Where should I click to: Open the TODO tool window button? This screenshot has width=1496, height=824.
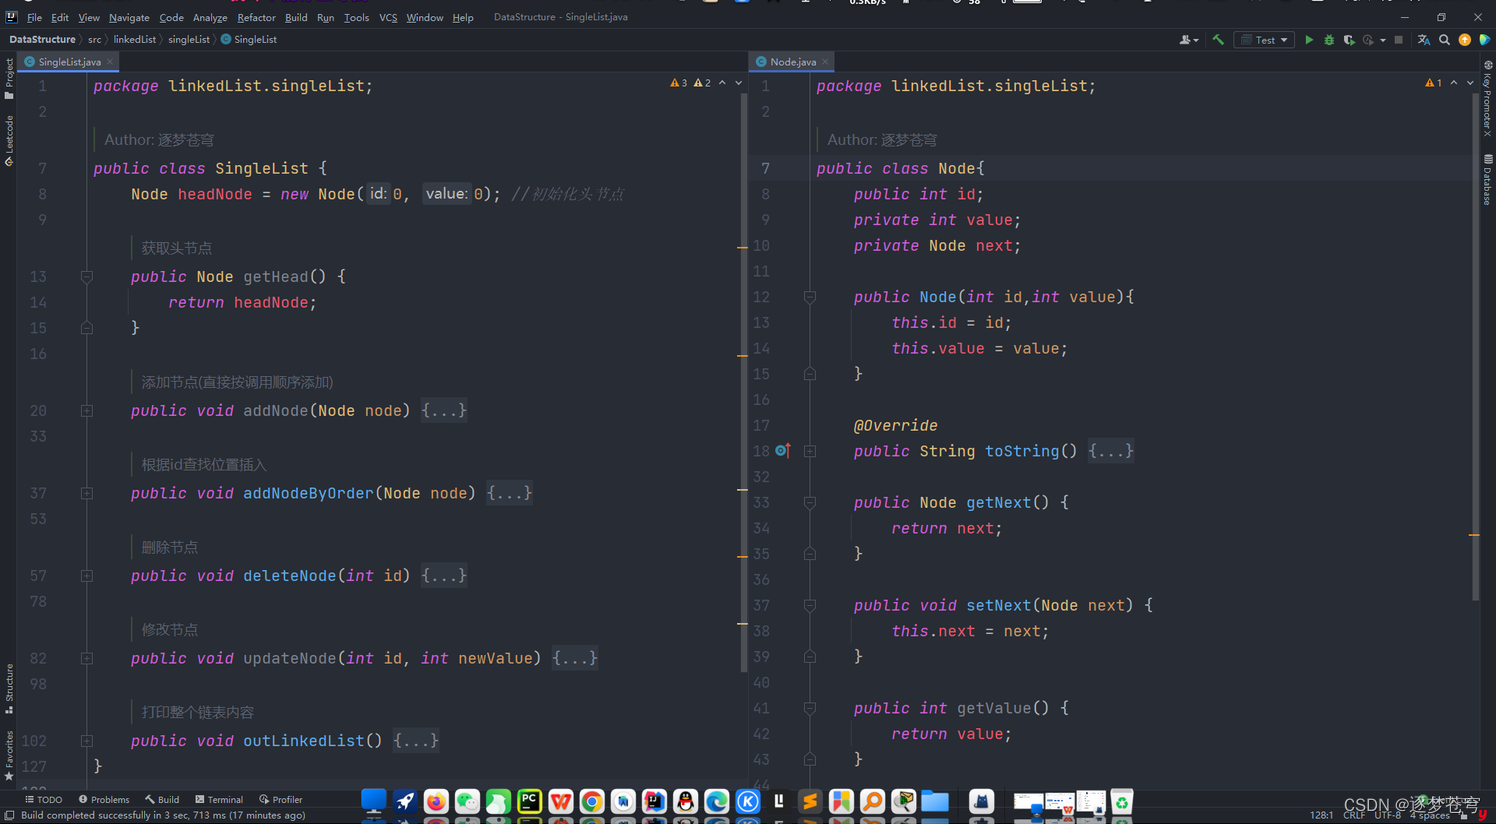[x=44, y=800]
